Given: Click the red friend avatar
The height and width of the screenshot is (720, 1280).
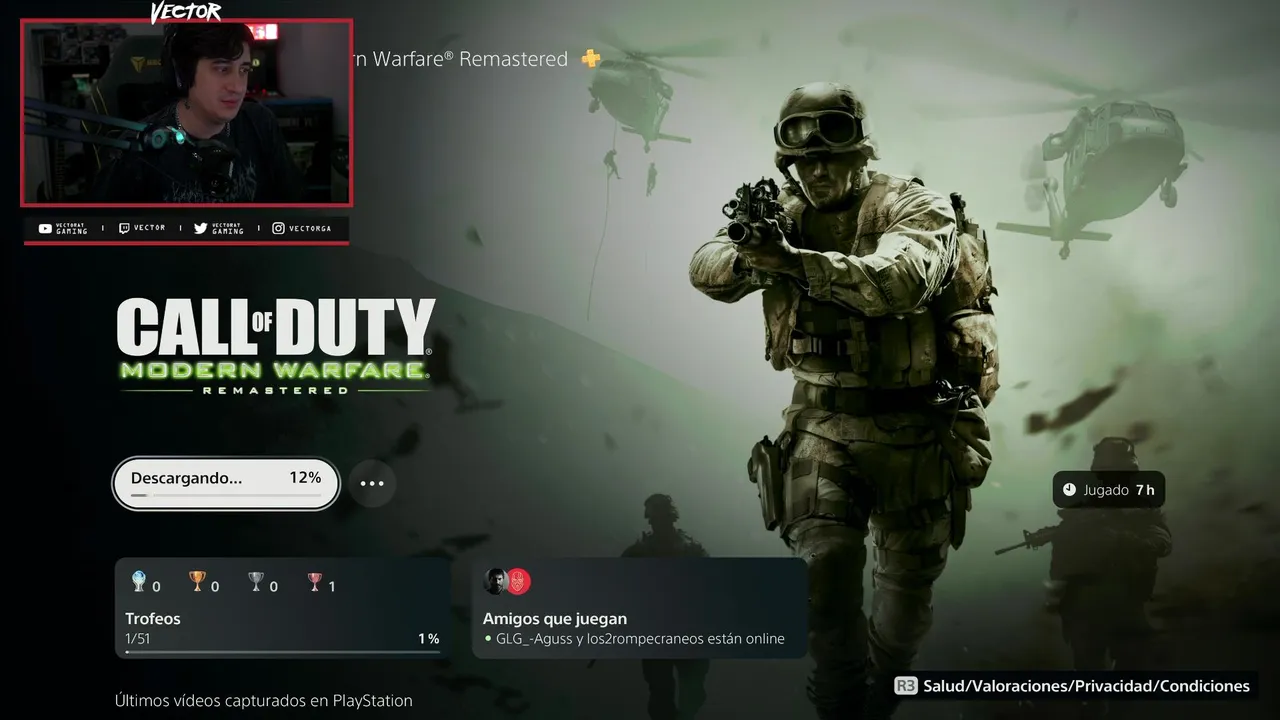Looking at the screenshot, I should 518,581.
